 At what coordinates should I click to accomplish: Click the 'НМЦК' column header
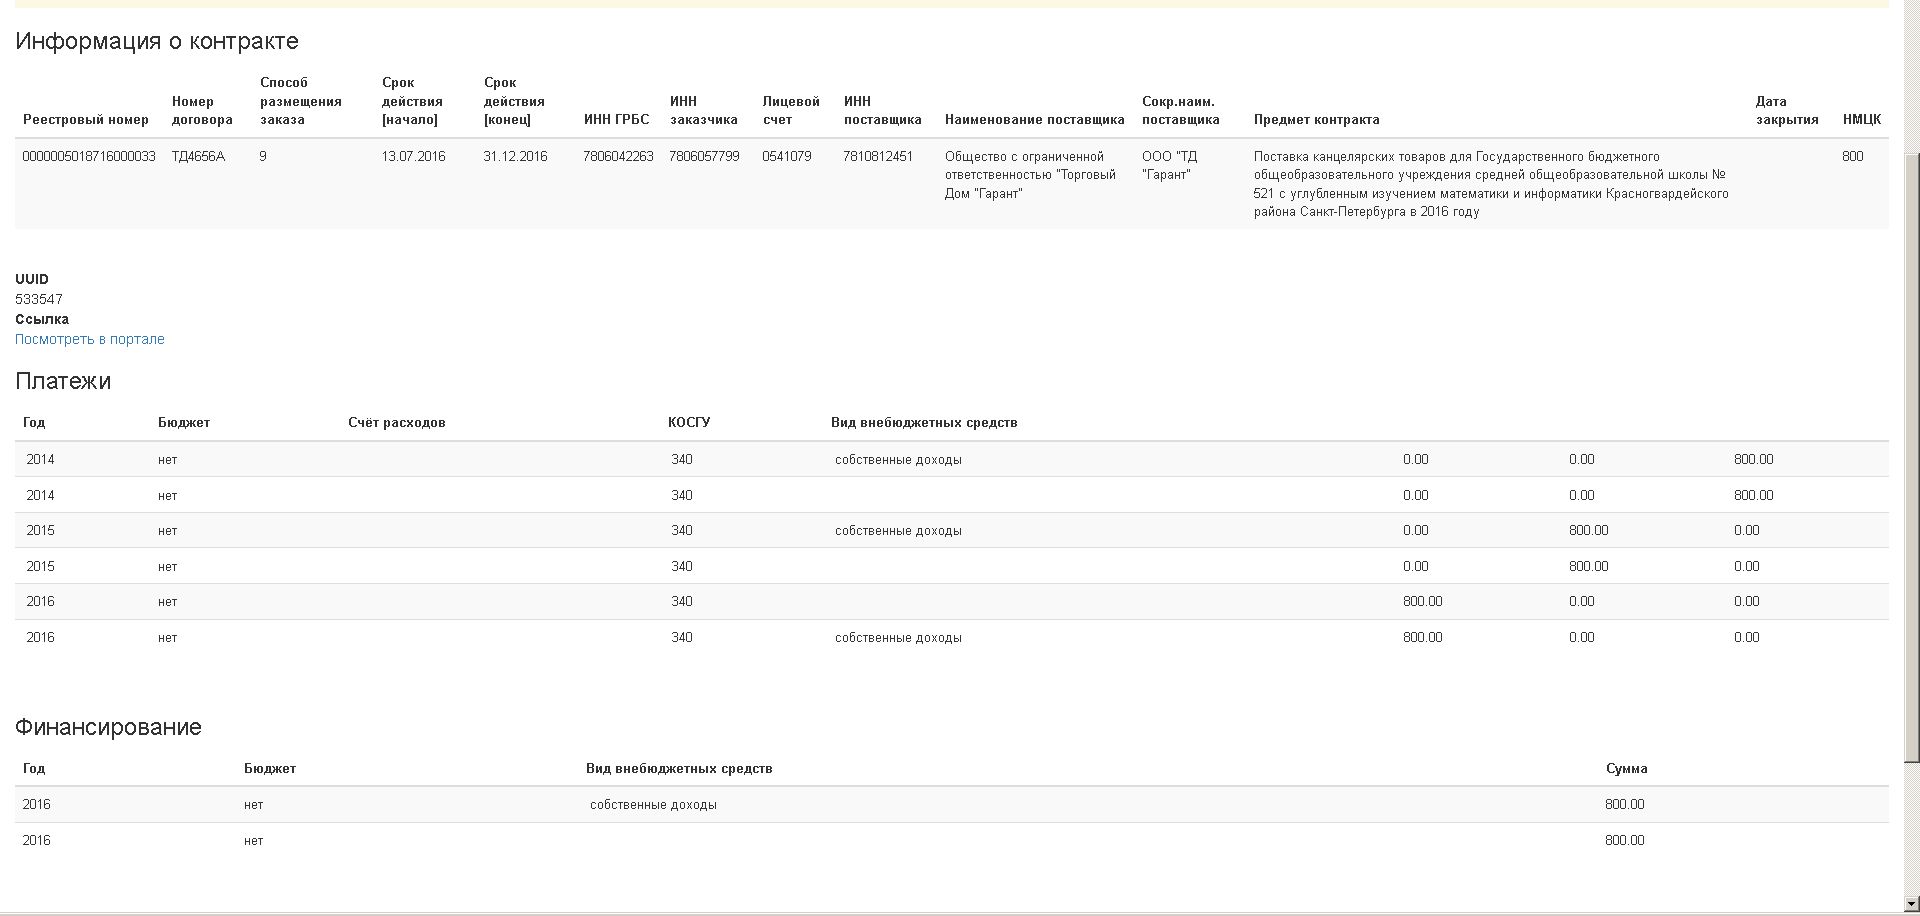1861,119
